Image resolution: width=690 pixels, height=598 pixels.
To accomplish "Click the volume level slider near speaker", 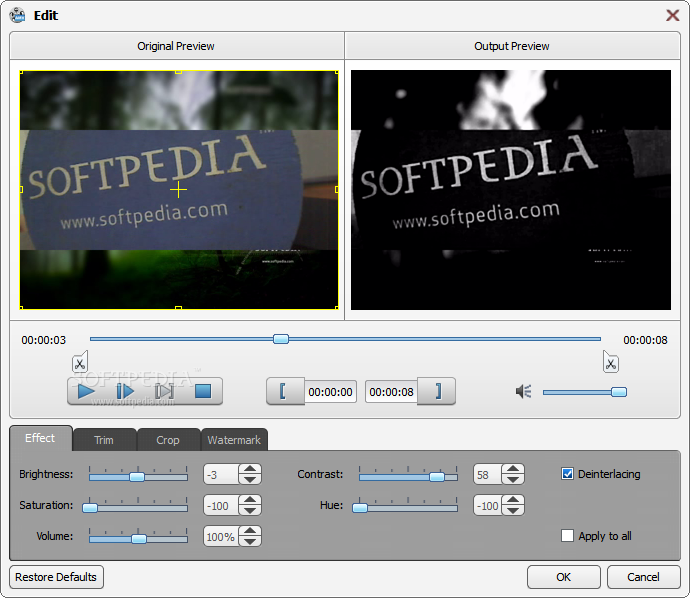I will [x=585, y=392].
